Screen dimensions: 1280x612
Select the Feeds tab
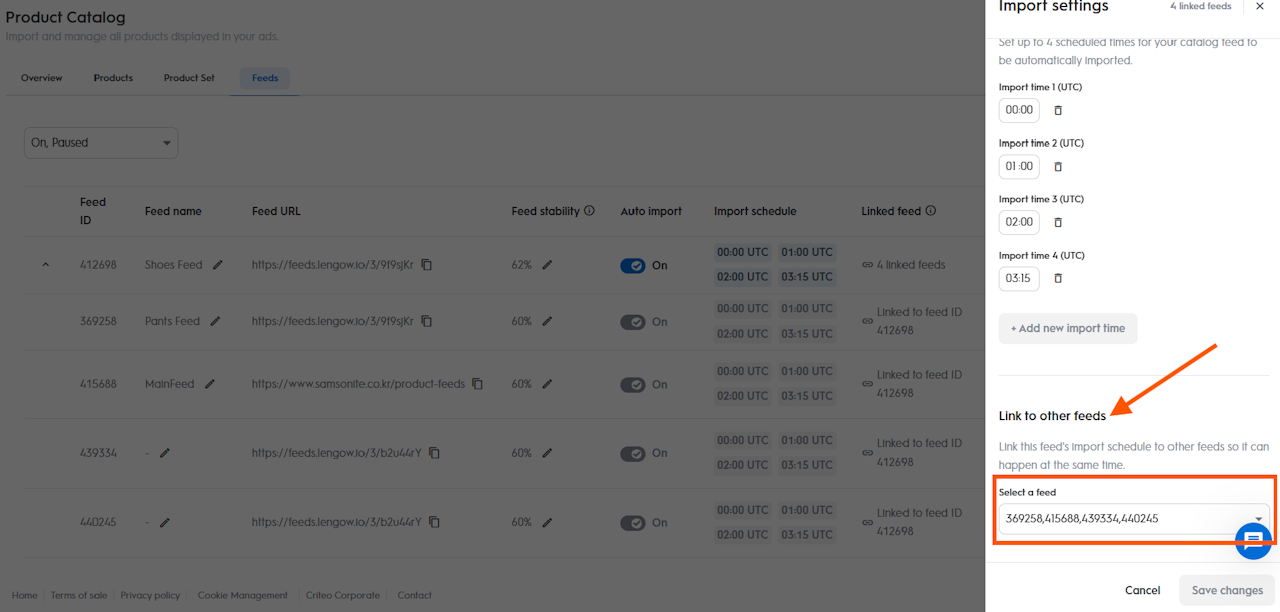click(x=265, y=78)
